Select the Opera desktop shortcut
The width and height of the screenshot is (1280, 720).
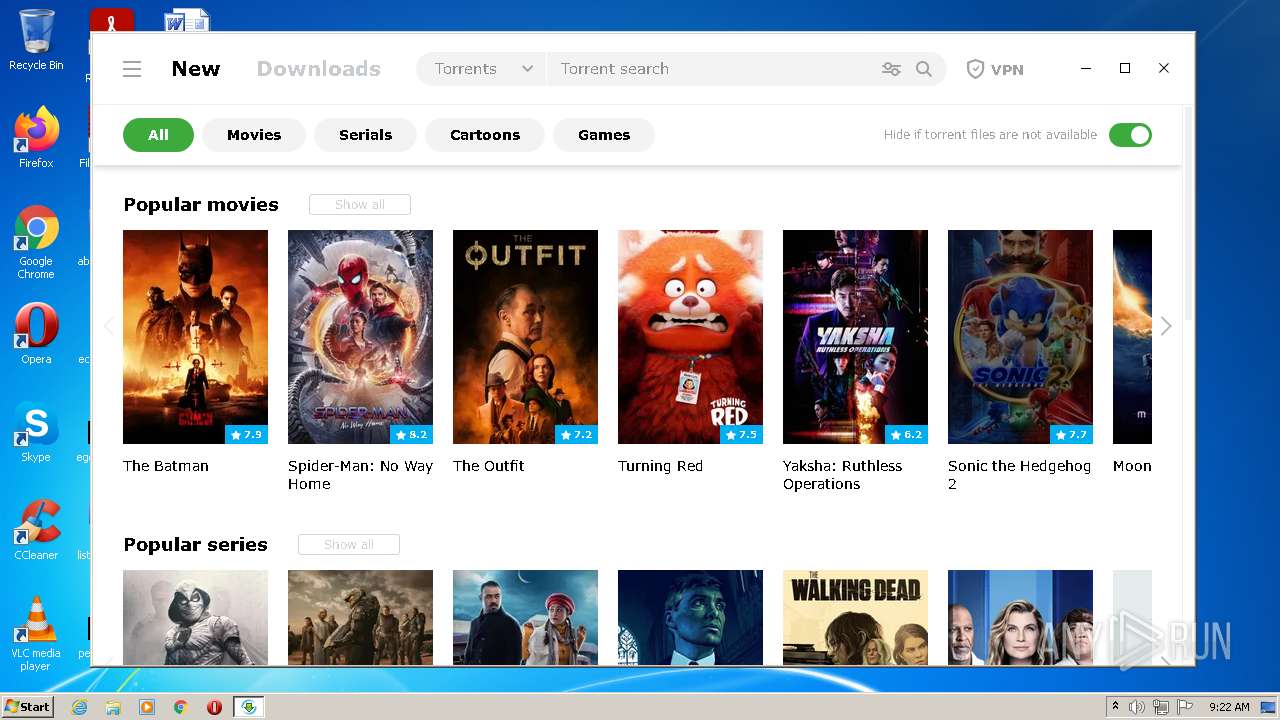36,334
